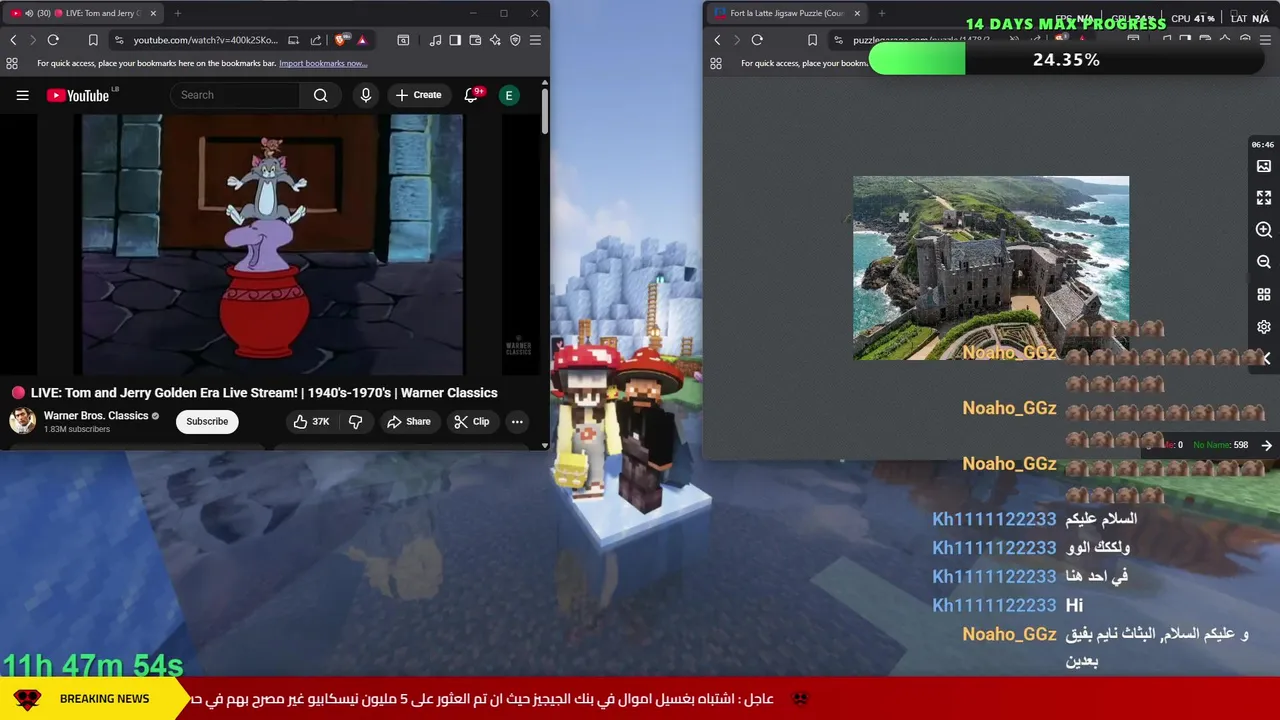
Task: Click the chat message reading Hi
Action: click(x=1074, y=605)
